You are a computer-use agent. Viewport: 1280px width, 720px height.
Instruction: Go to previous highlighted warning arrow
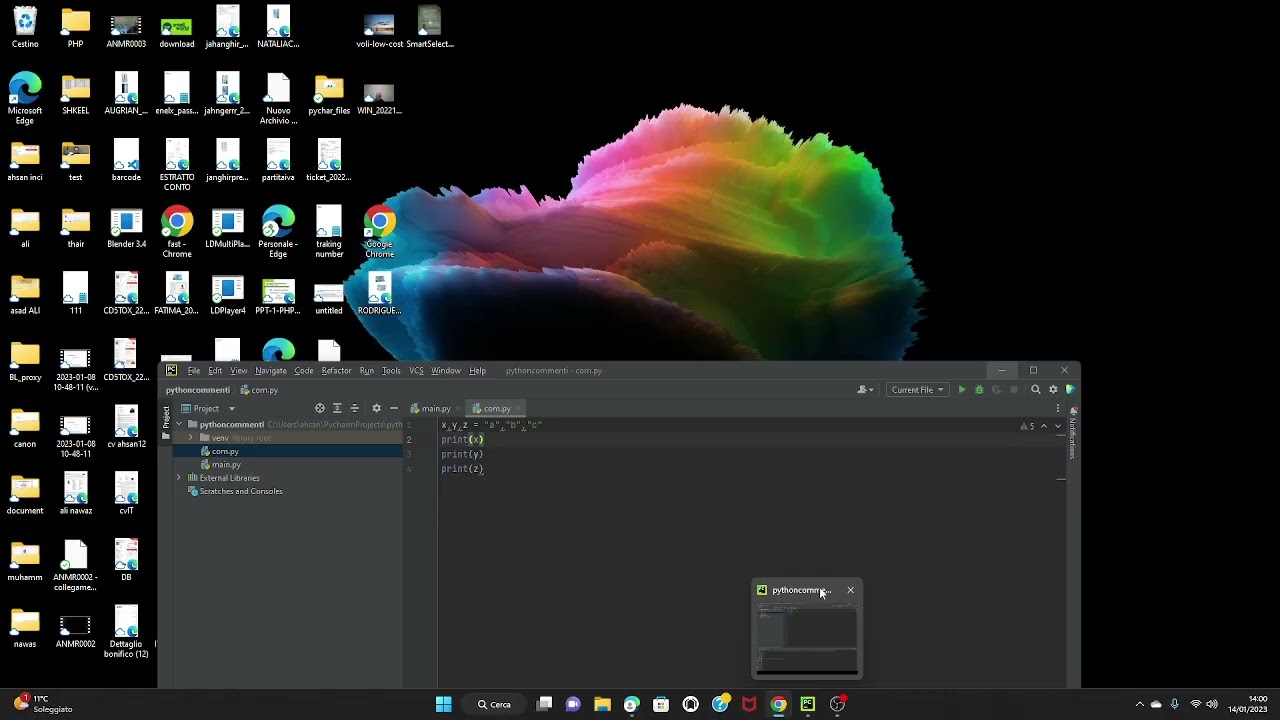point(1044,426)
